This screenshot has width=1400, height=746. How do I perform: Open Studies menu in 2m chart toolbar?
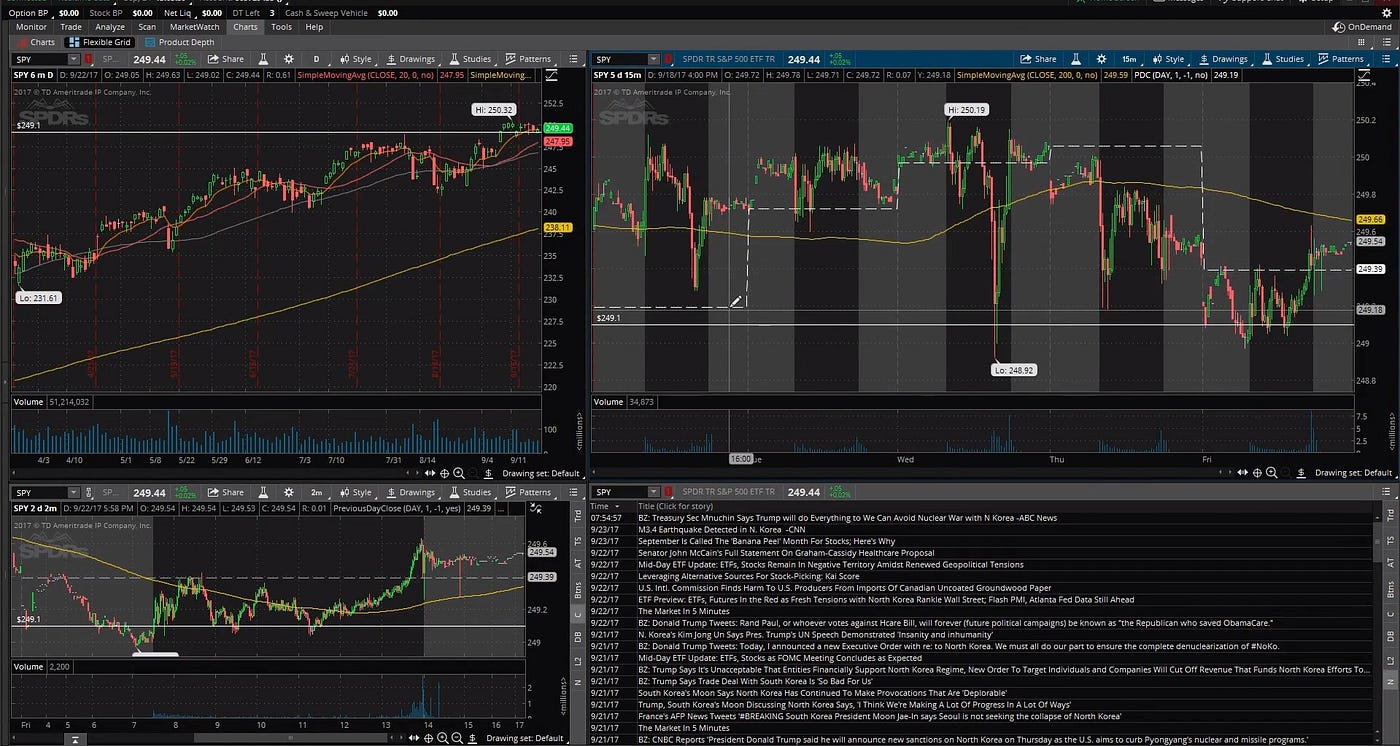(x=470, y=492)
